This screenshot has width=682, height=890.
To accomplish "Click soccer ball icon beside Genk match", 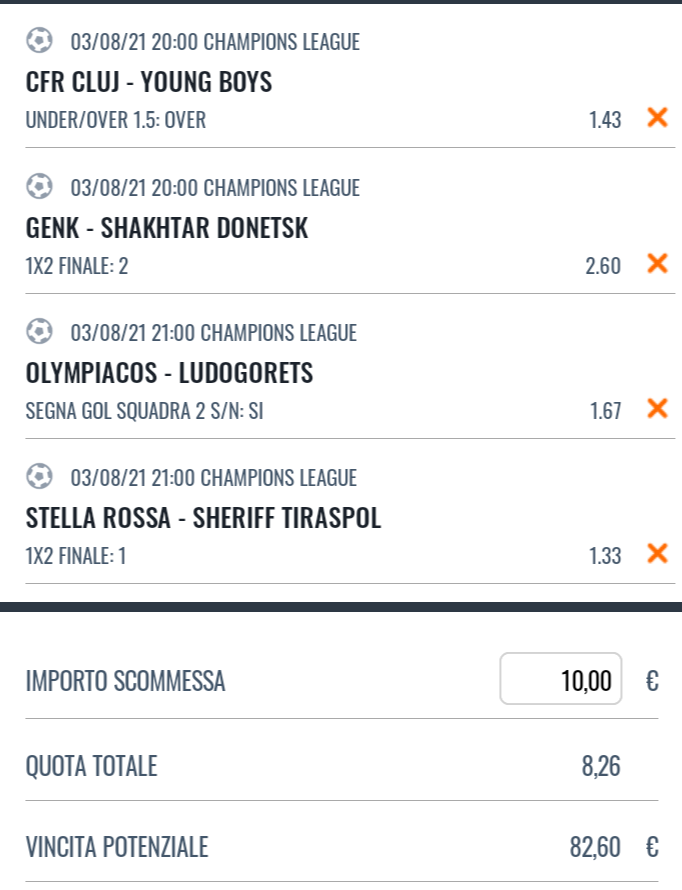I will pos(40,186).
